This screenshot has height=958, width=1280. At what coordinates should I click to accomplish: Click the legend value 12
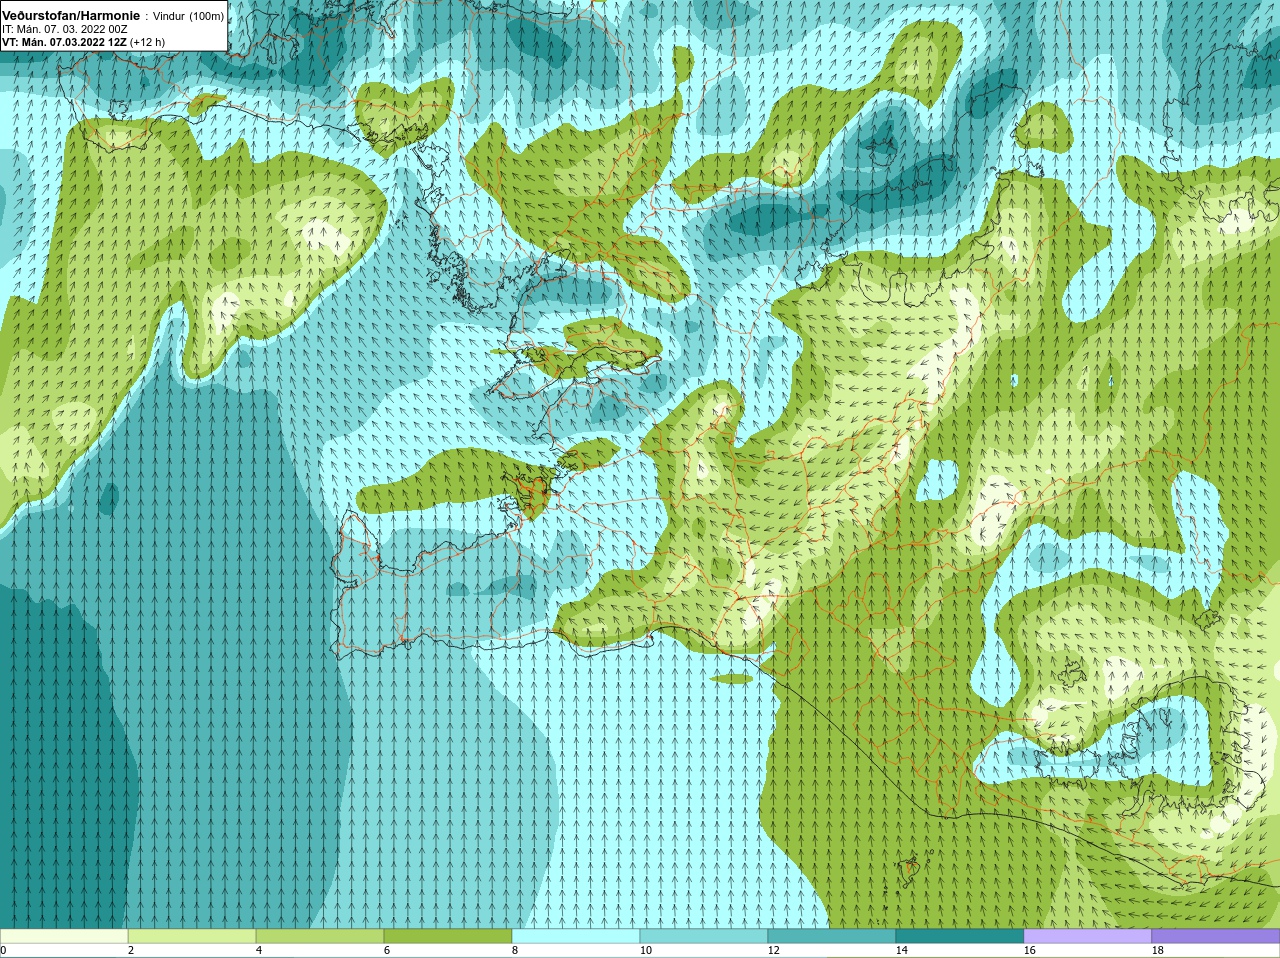[774, 950]
